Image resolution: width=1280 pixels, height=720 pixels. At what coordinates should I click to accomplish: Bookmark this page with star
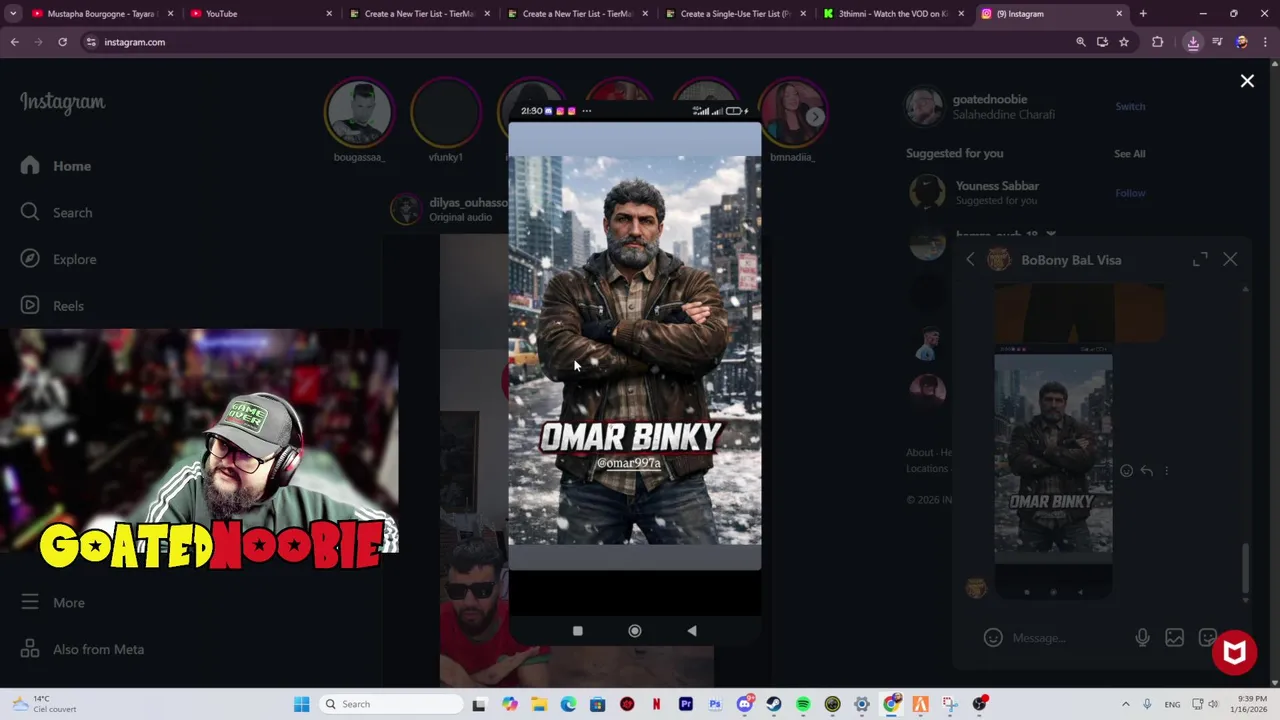tap(1124, 42)
